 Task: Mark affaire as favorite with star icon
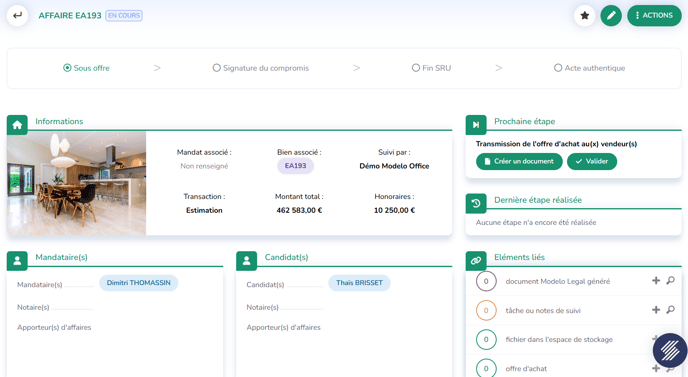pos(584,15)
